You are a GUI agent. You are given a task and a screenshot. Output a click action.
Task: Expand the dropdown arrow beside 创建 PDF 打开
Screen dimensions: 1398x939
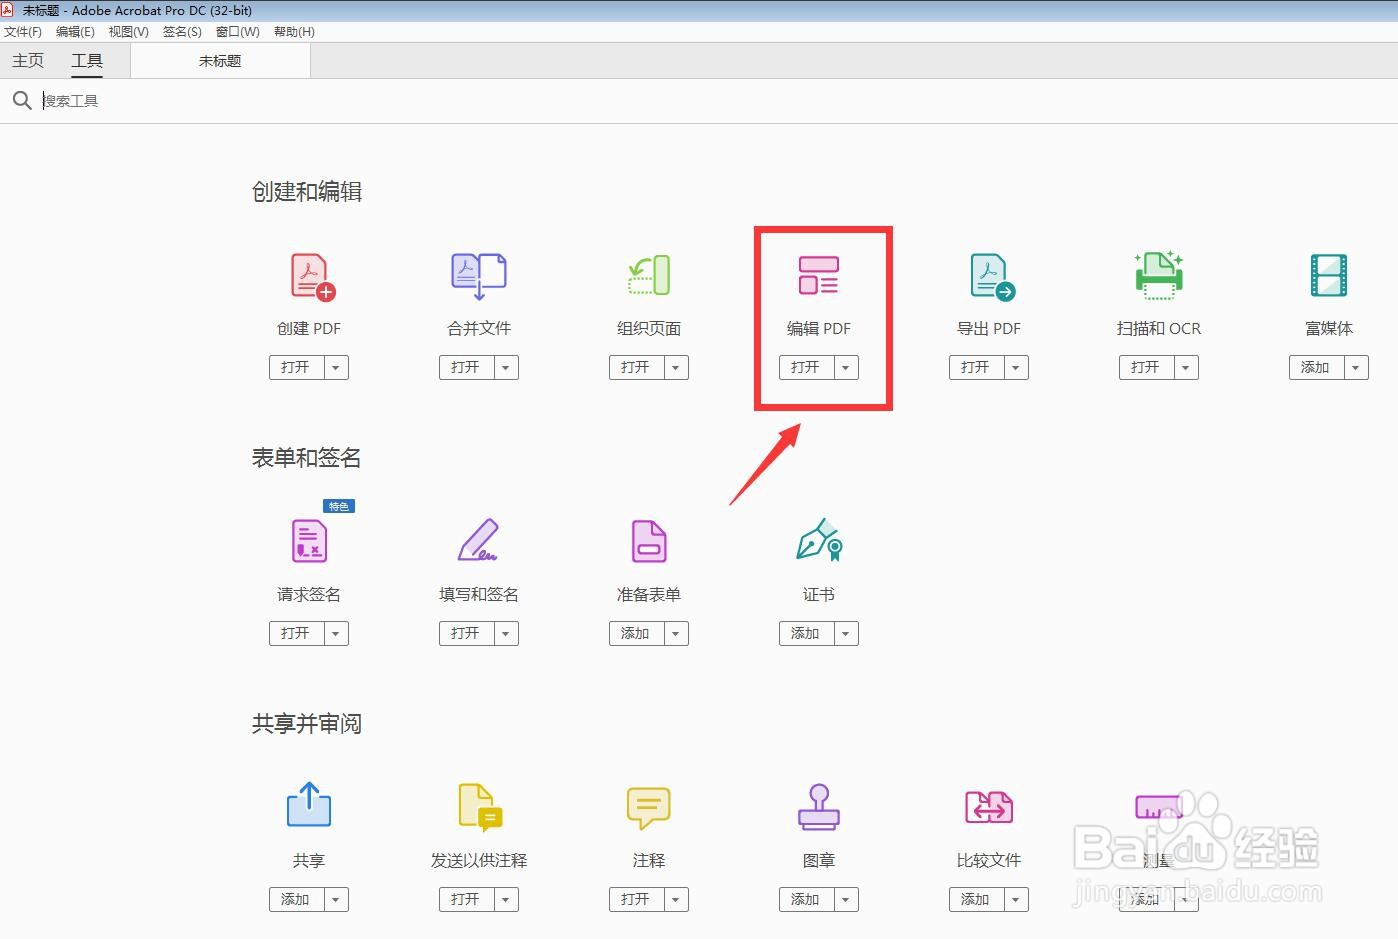coord(336,367)
